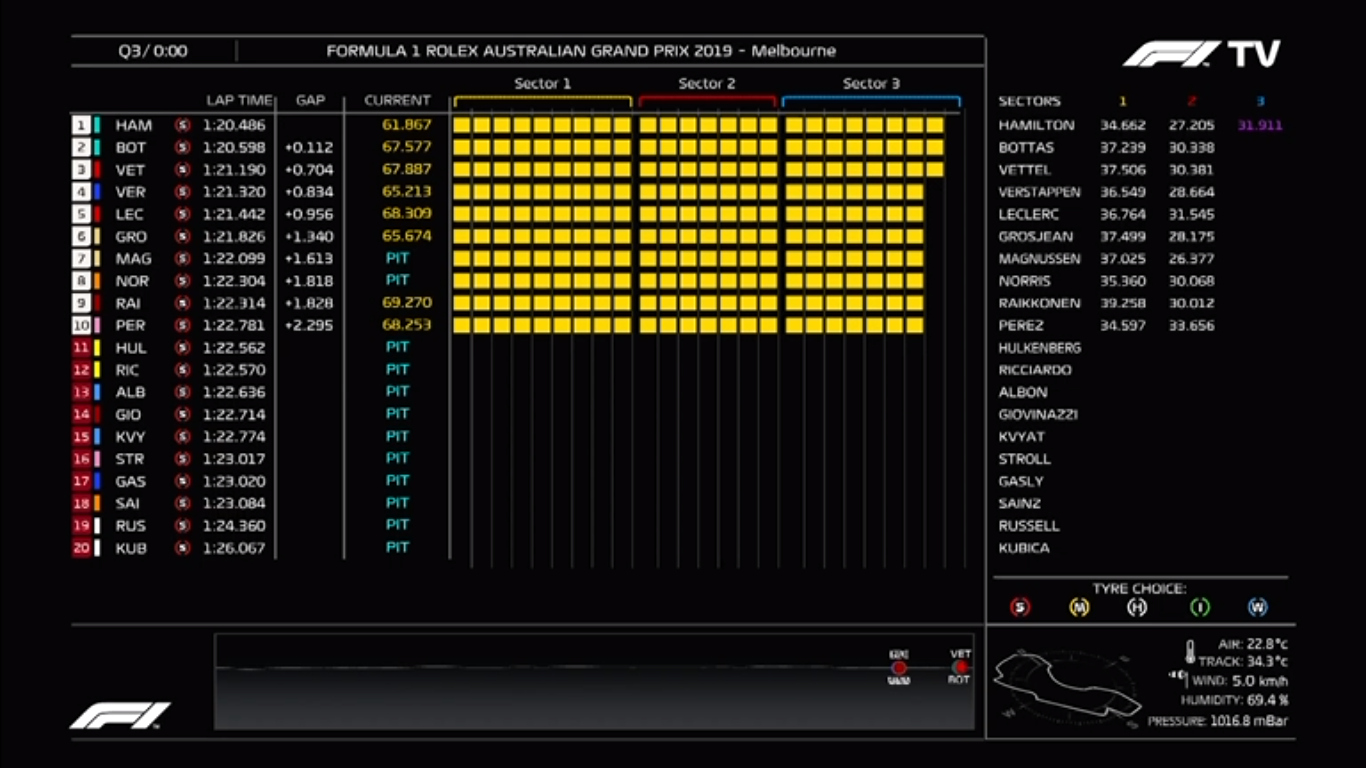This screenshot has width=1366, height=768.
Task: Click the soft tyre icon in RIC's row
Action: 182,369
